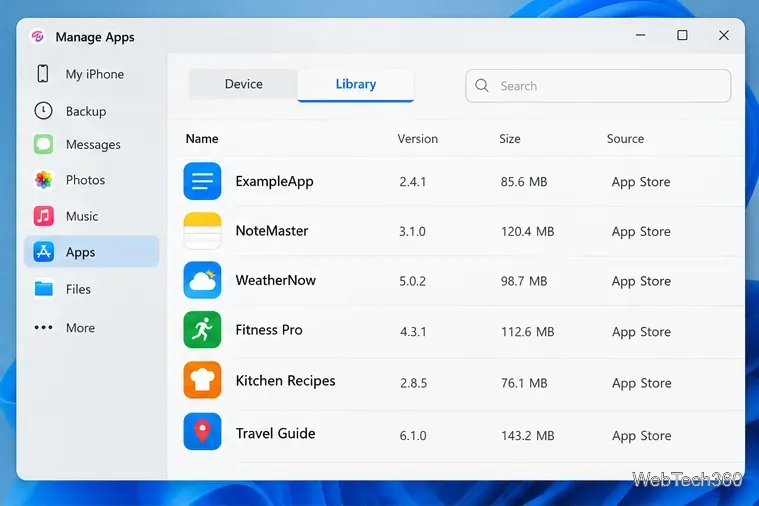Image resolution: width=759 pixels, height=506 pixels.
Task: Sort by the Source column header
Action: click(625, 139)
